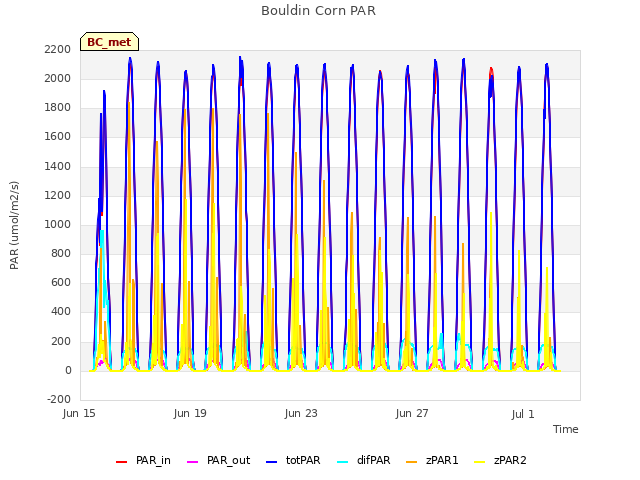The image size is (640, 480).
Task: Toggle the totPAR legend entry
Action: click(293, 460)
